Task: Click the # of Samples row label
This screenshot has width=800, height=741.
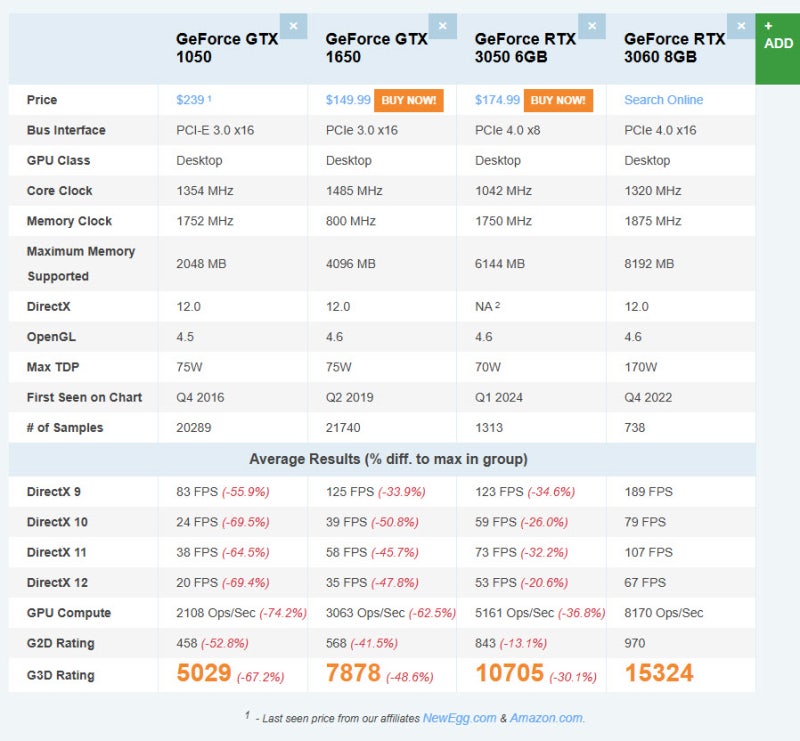Action: coord(65,428)
